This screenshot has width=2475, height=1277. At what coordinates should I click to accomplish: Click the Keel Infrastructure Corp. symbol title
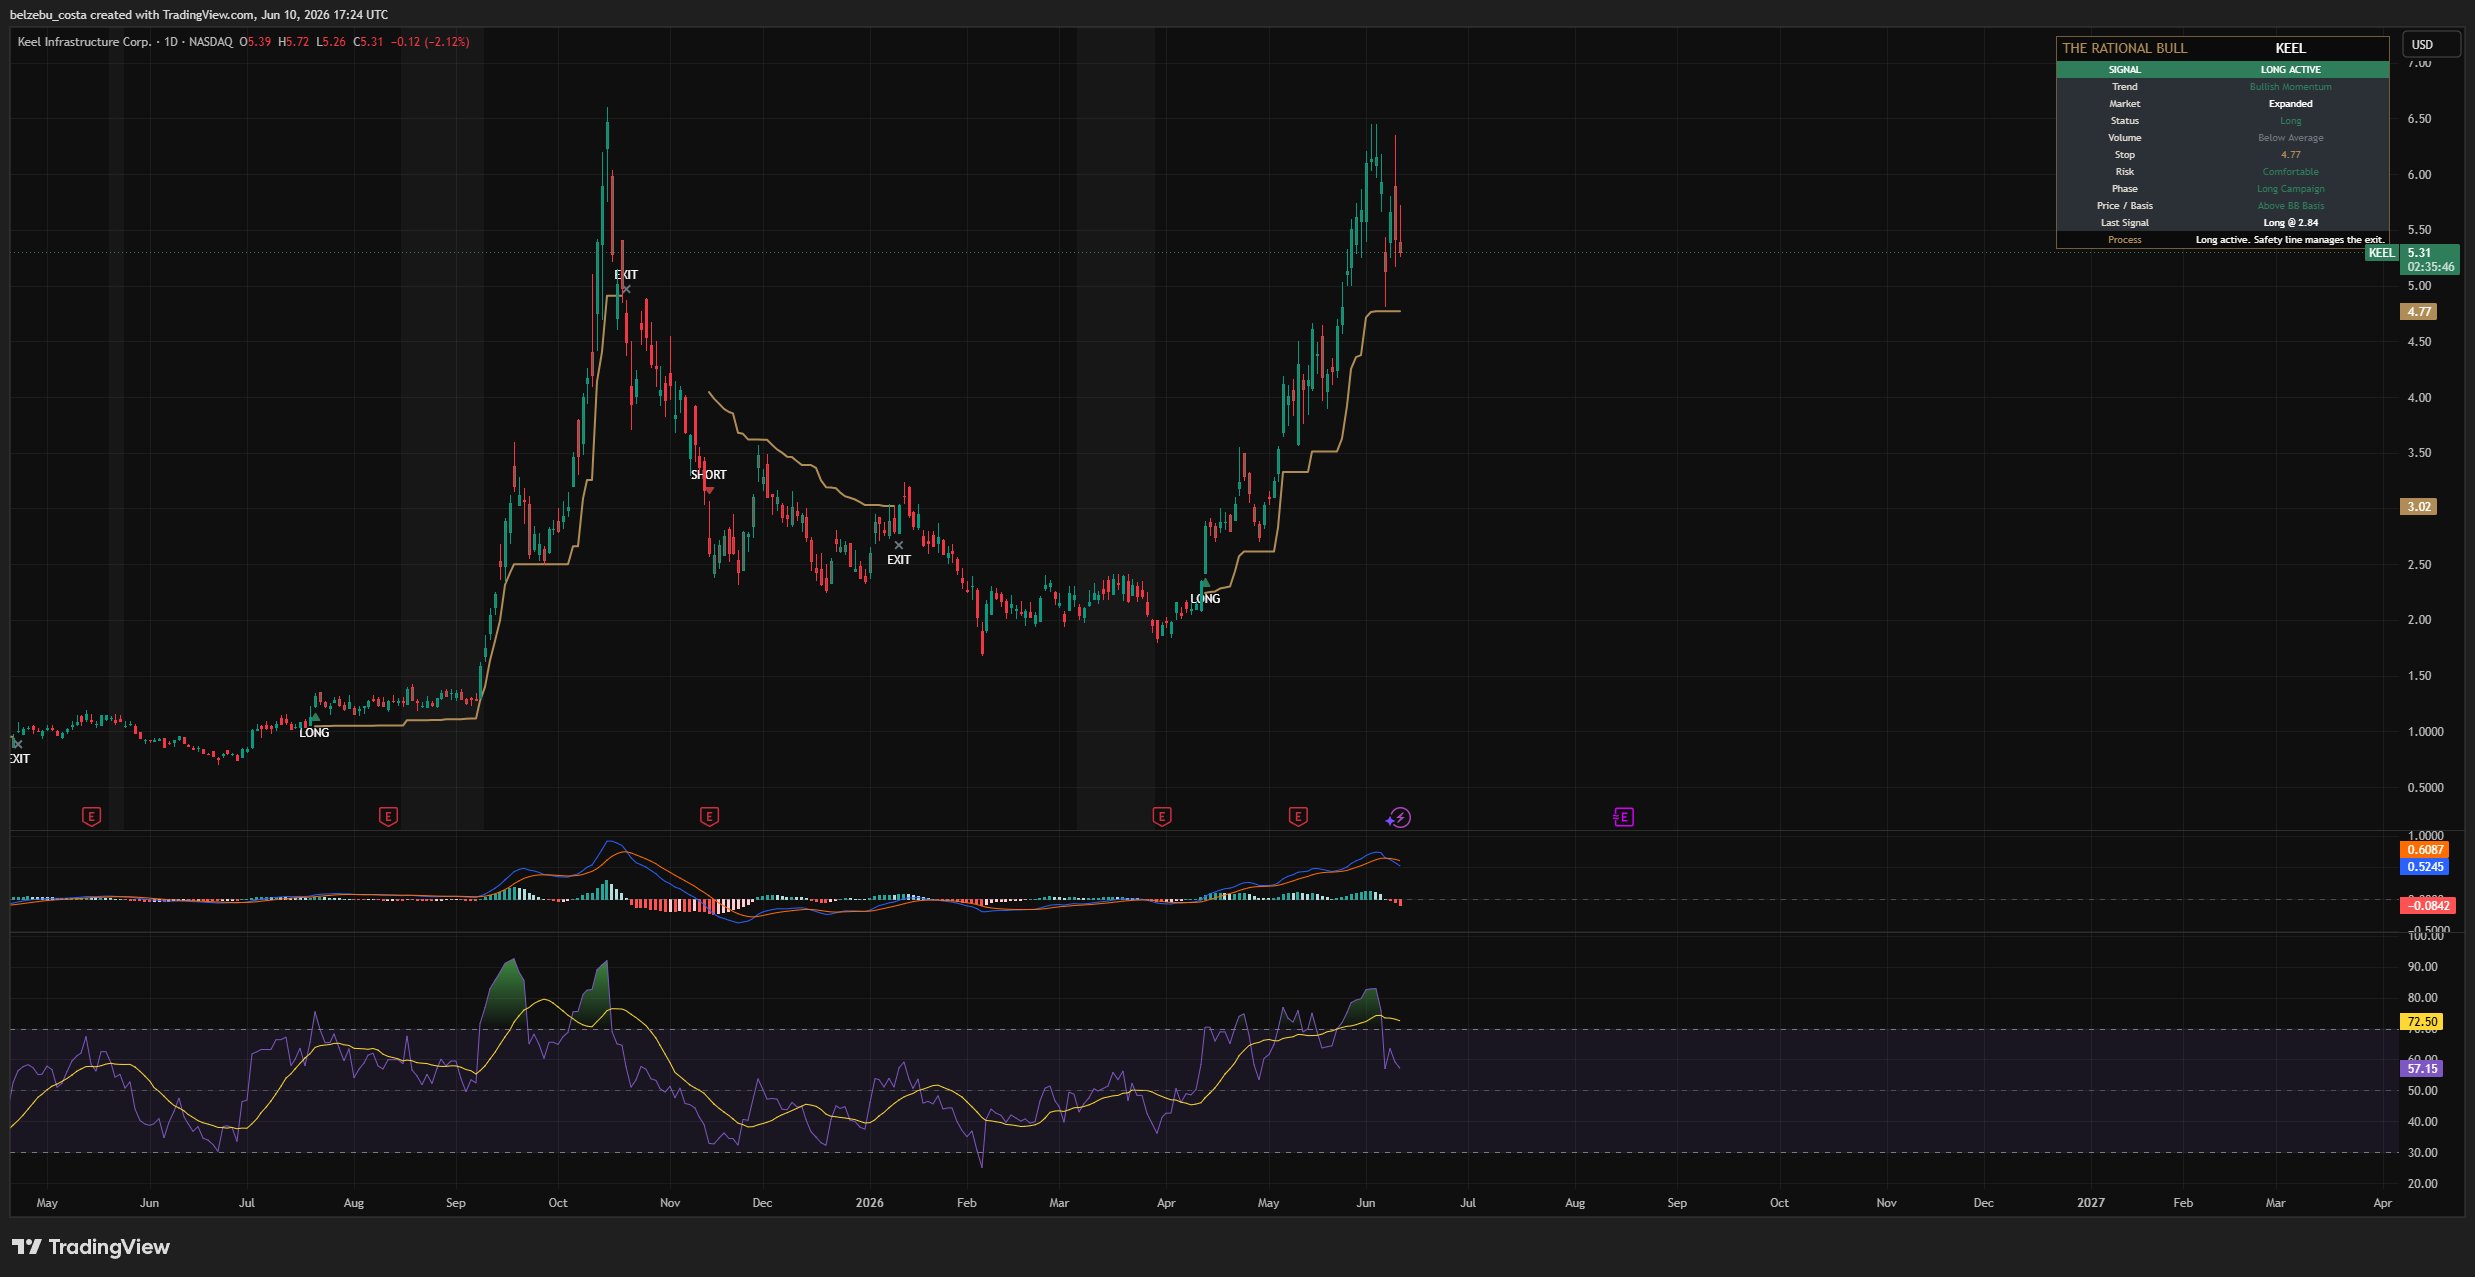(x=84, y=42)
